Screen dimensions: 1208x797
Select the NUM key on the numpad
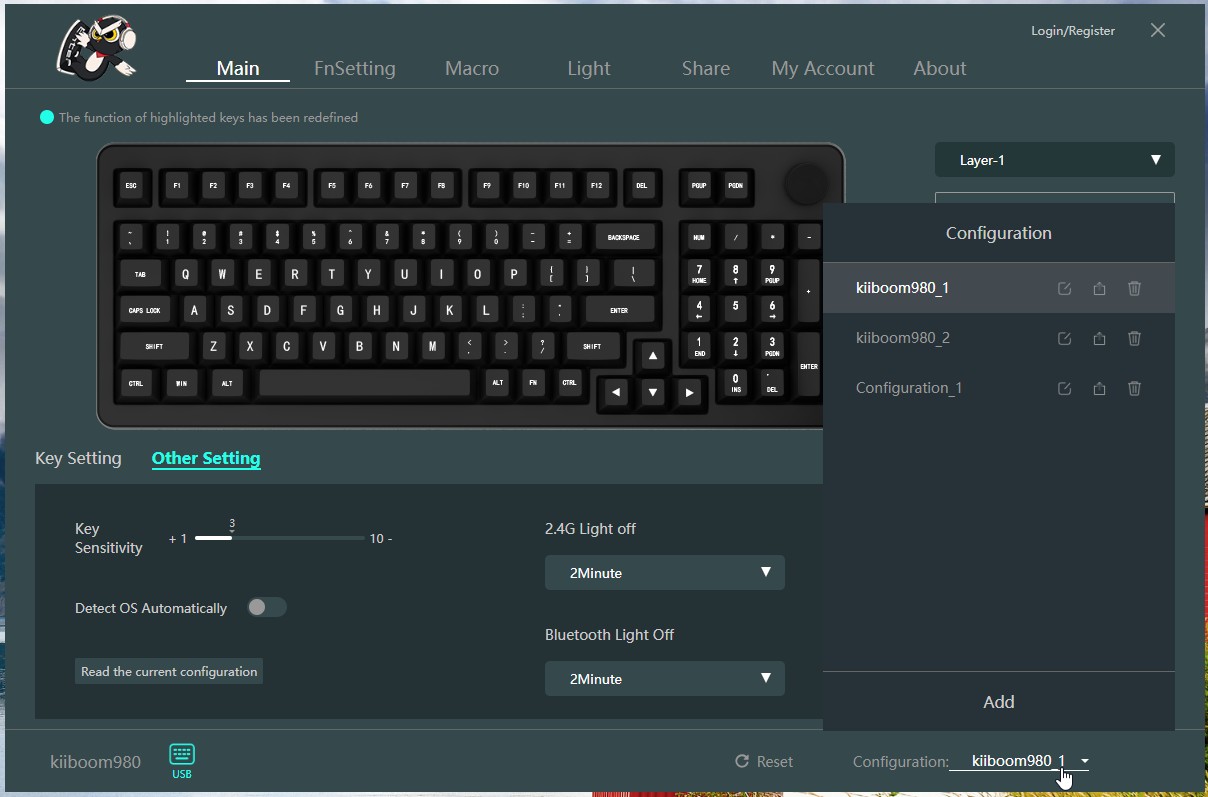699,238
